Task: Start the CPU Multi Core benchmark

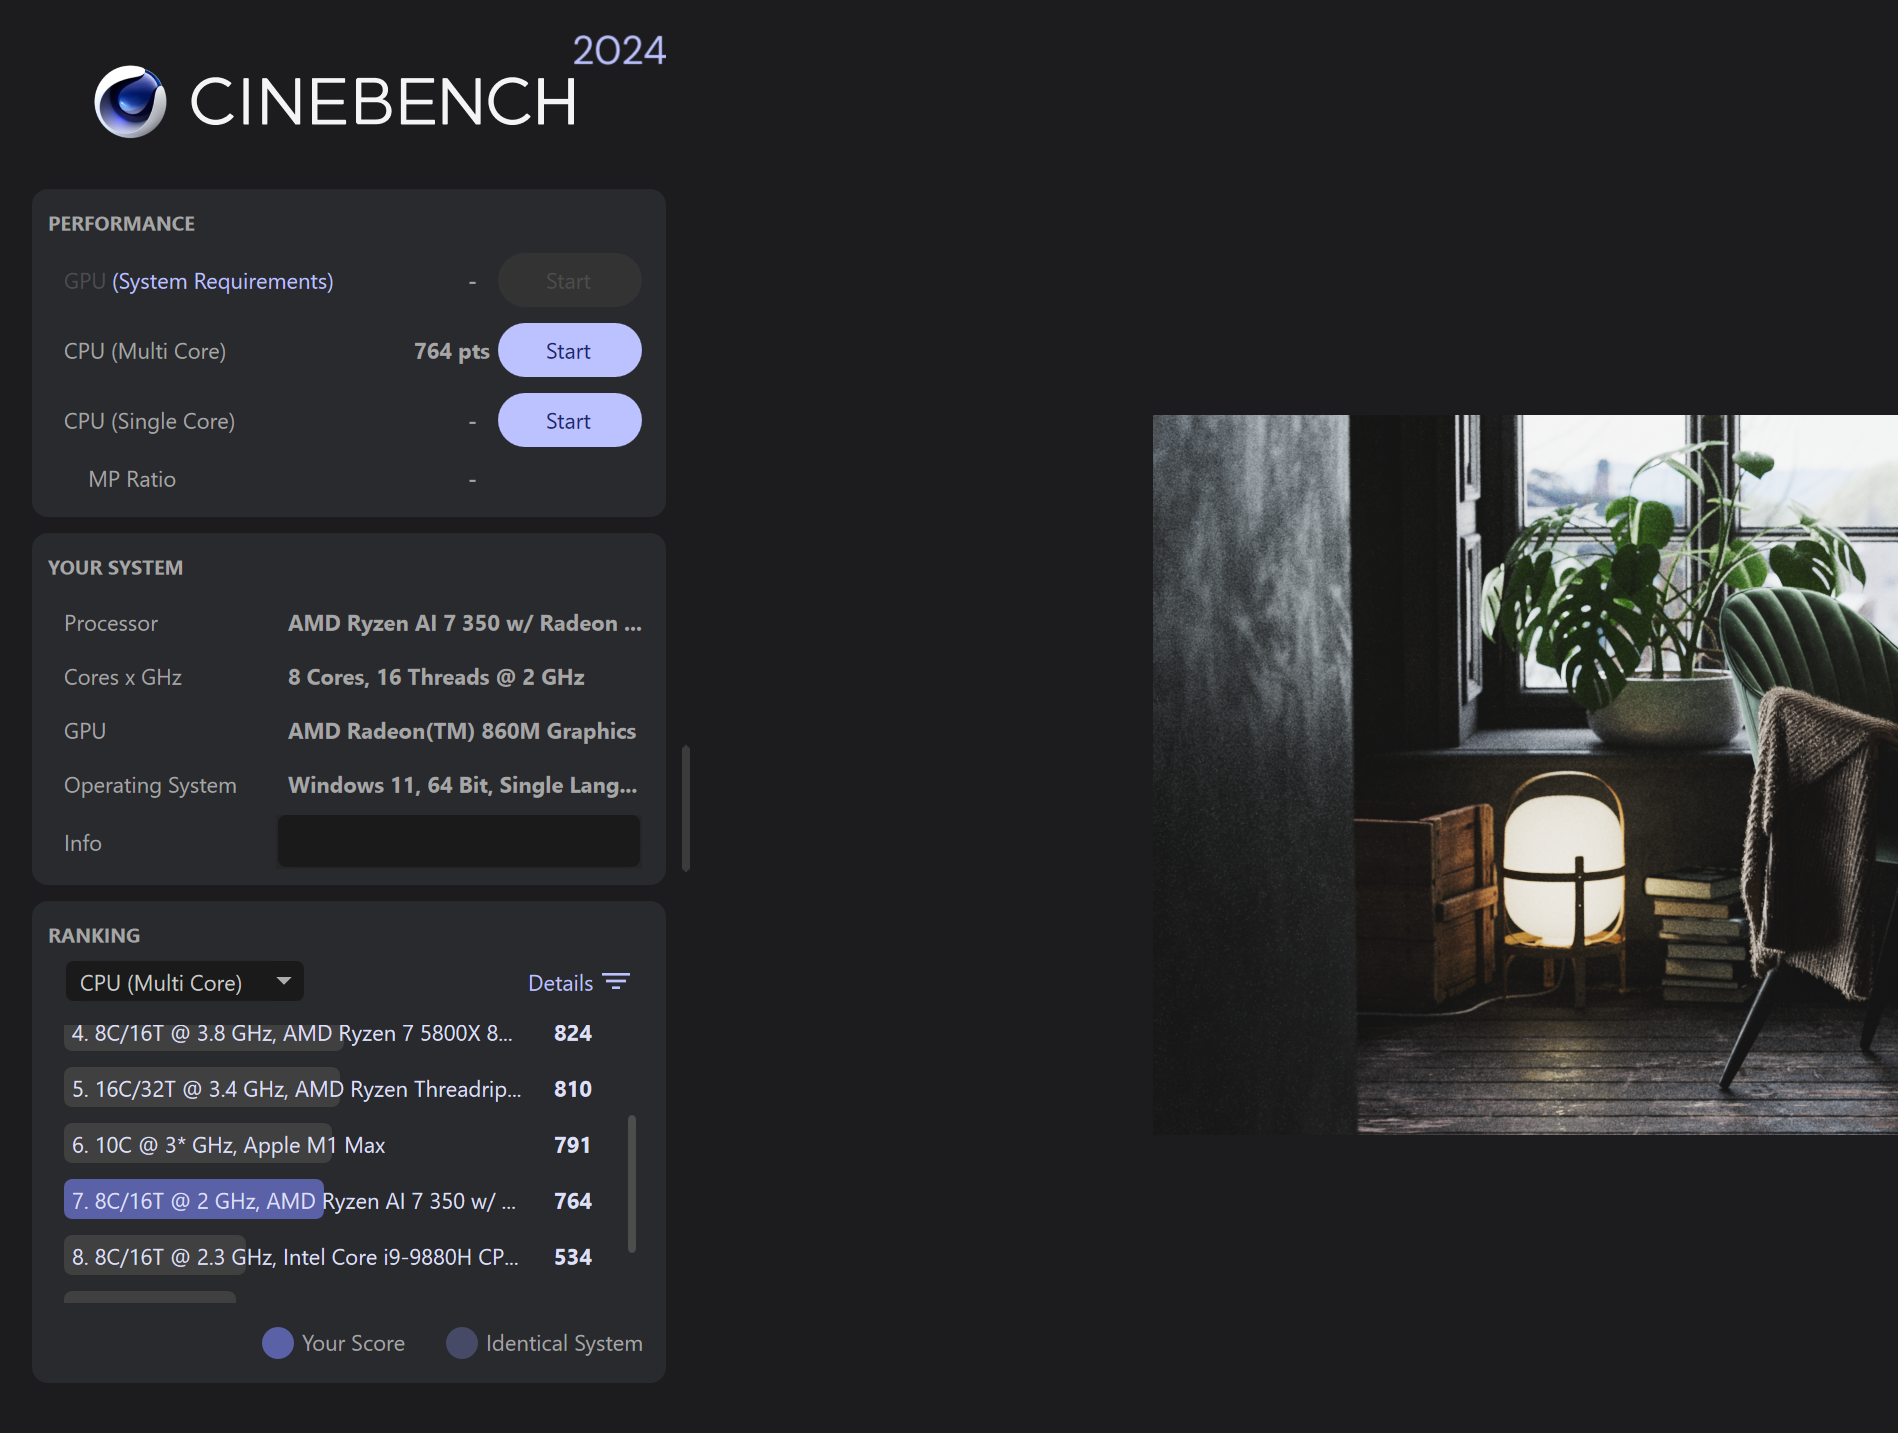Action: point(569,351)
